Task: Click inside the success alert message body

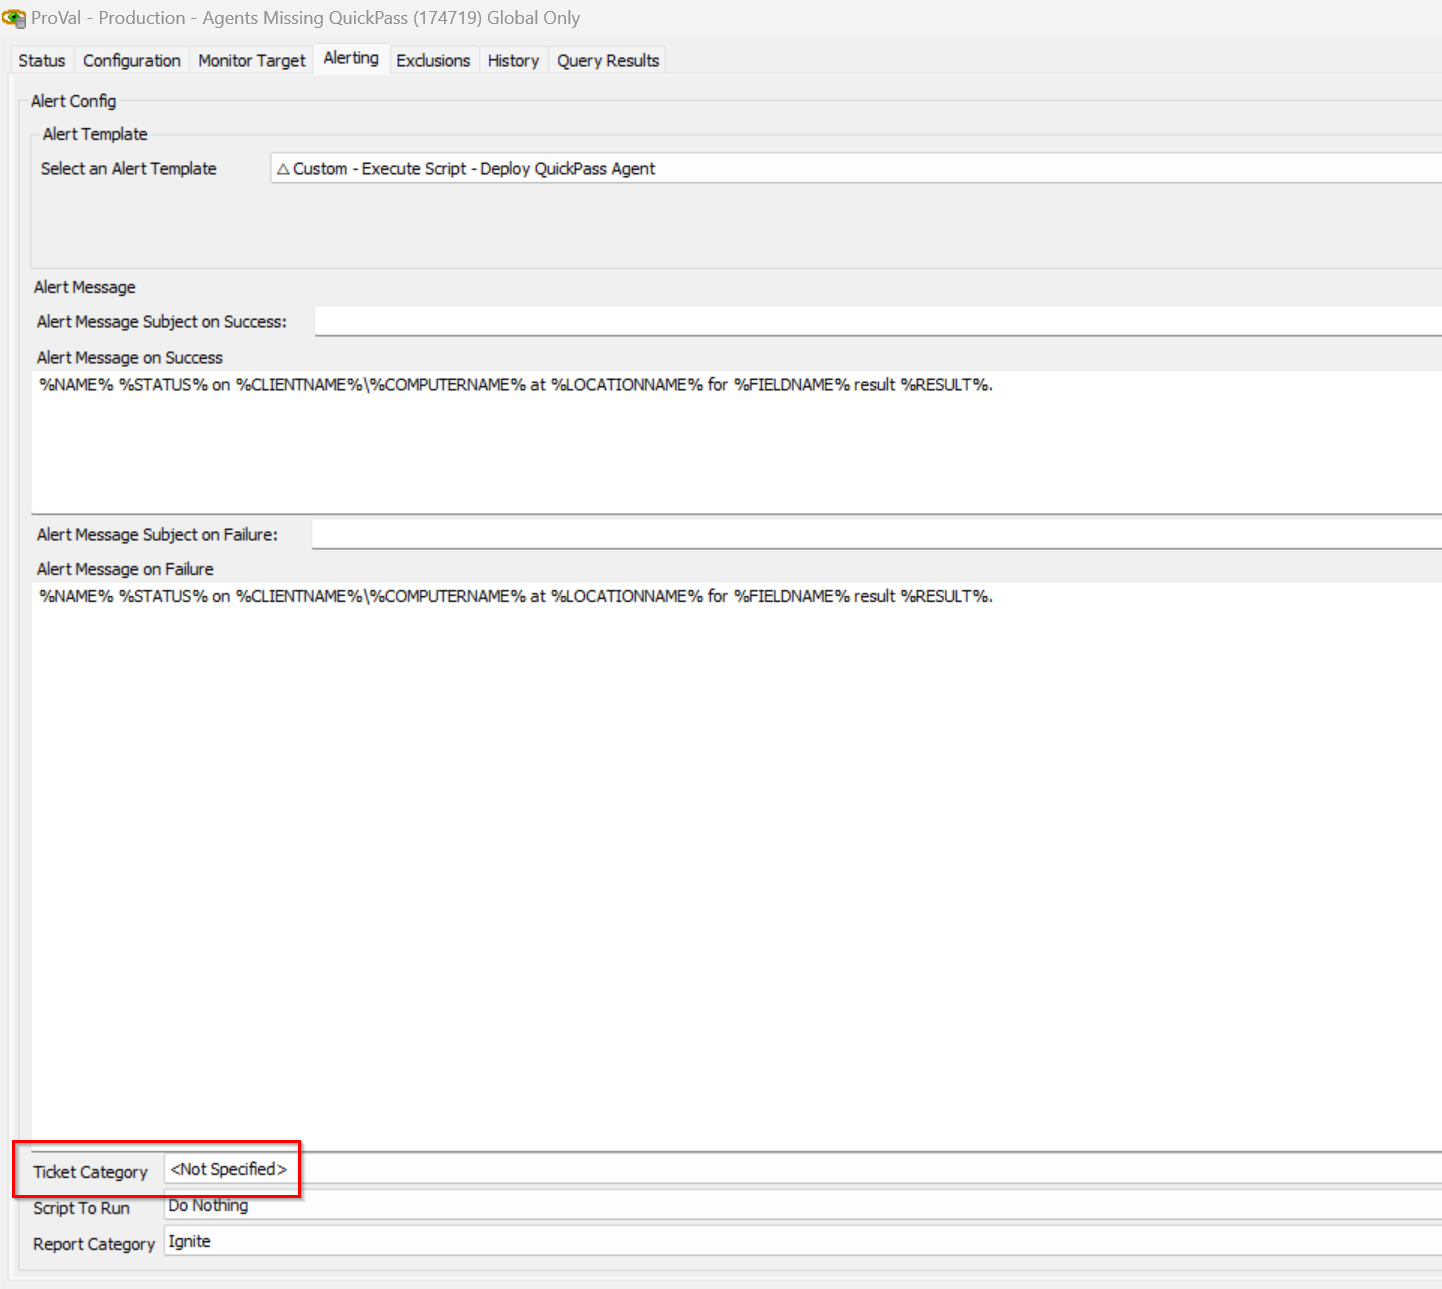Action: pos(736,445)
